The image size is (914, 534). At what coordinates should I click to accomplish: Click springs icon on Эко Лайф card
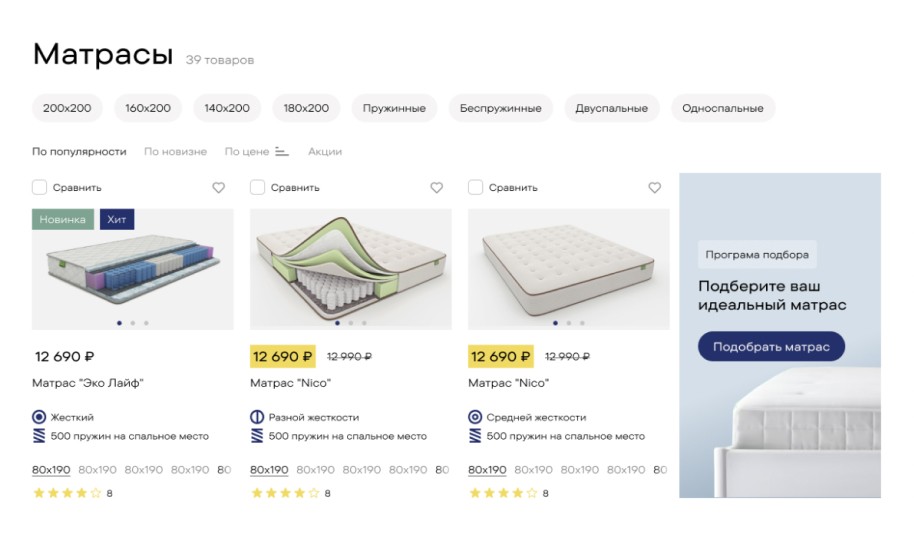coord(39,436)
